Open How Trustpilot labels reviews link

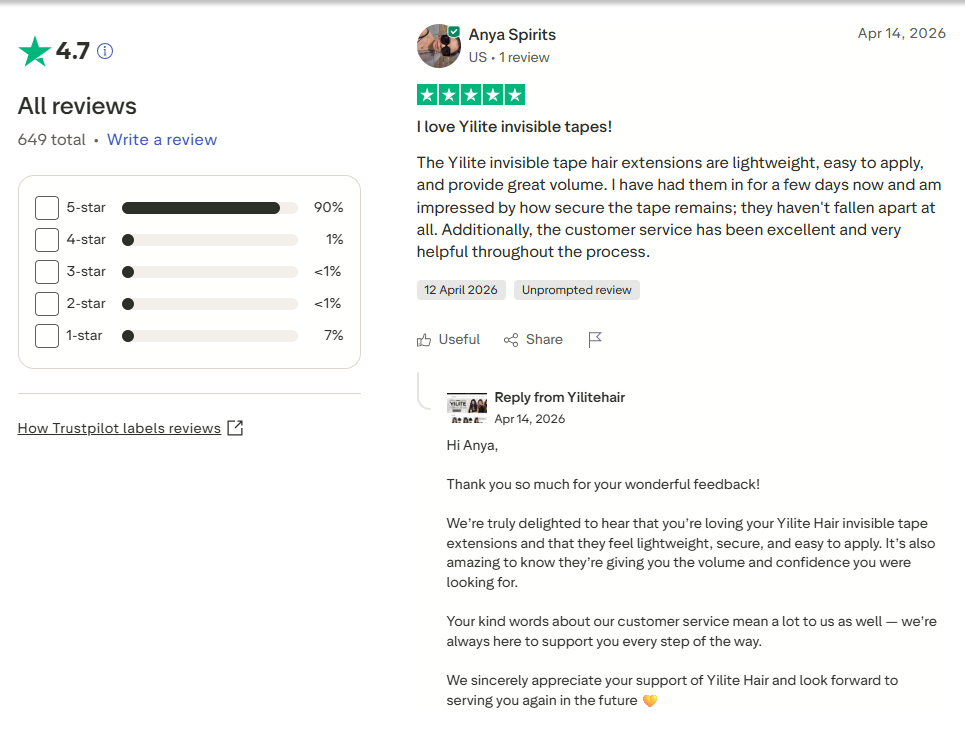pyautogui.click(x=119, y=428)
